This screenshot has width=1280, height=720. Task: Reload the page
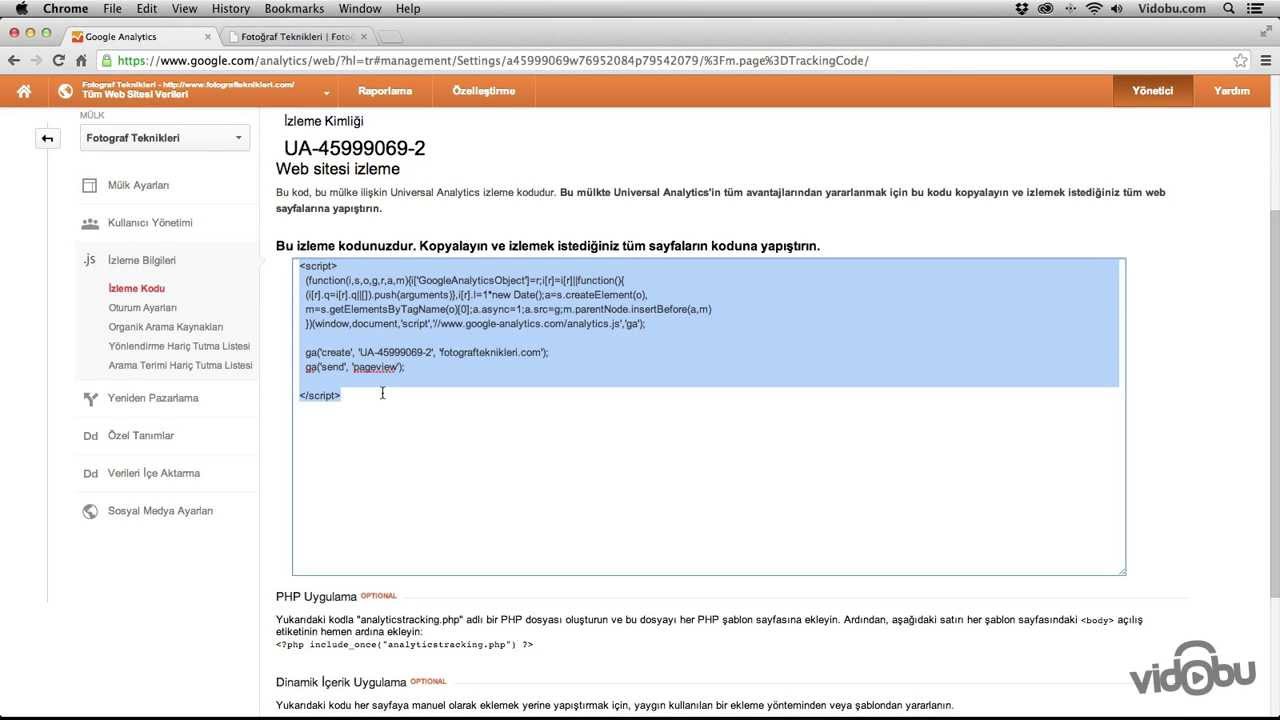pos(59,60)
